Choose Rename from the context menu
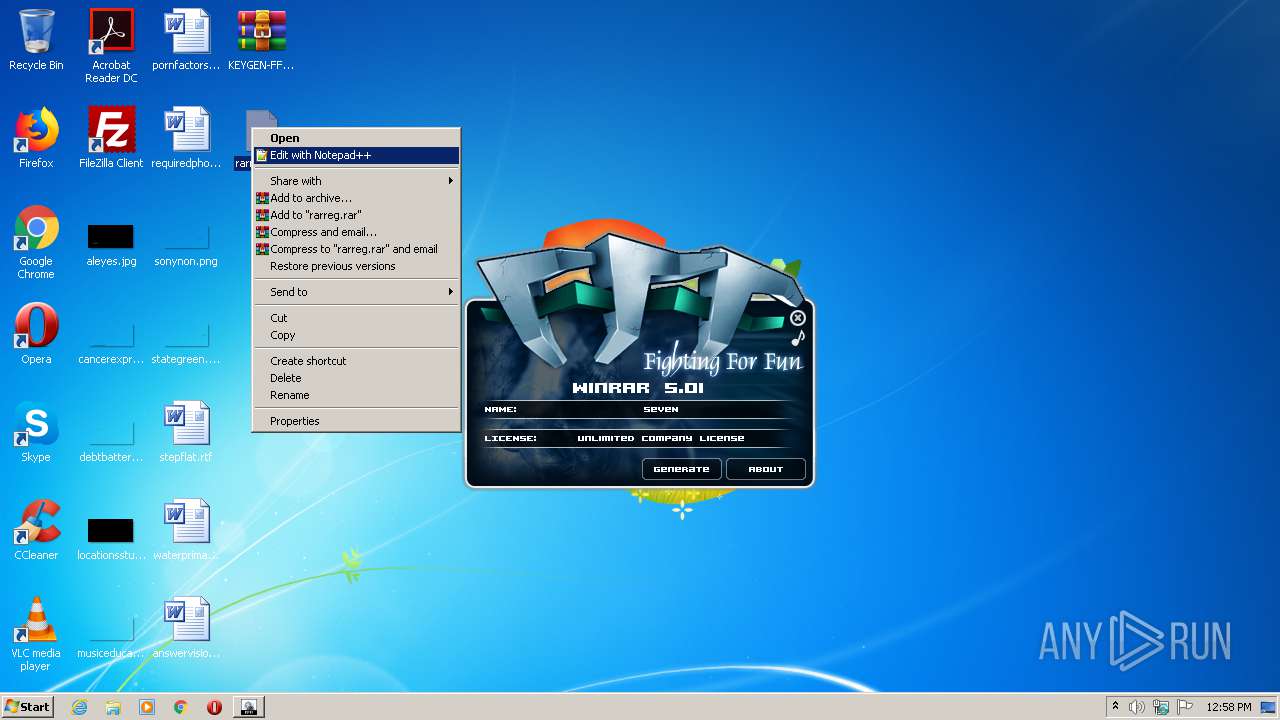Image resolution: width=1280 pixels, height=720 pixels. point(356,395)
